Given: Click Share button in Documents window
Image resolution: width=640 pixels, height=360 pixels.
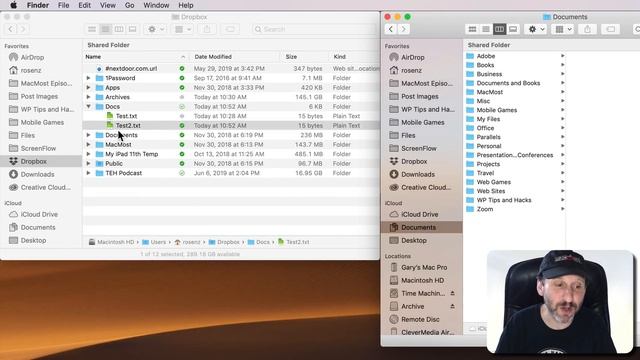Looking at the screenshot, I should coord(587,29).
